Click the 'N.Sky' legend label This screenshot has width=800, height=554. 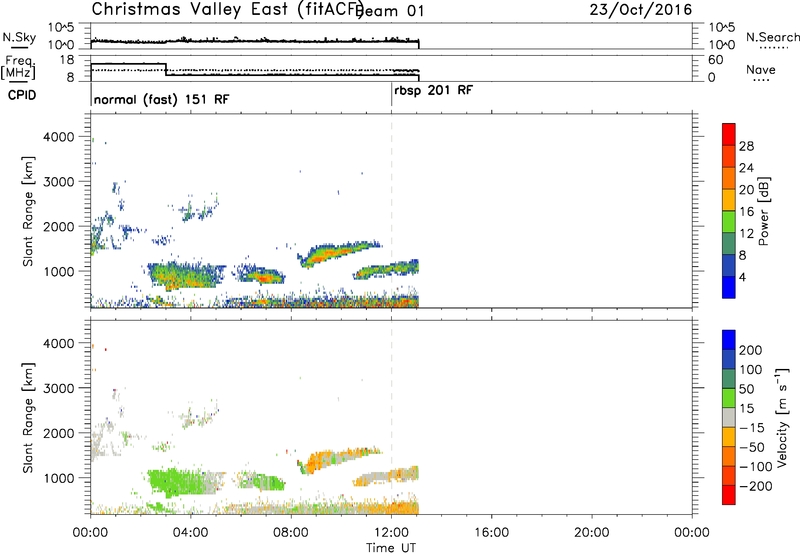[x=19, y=37]
